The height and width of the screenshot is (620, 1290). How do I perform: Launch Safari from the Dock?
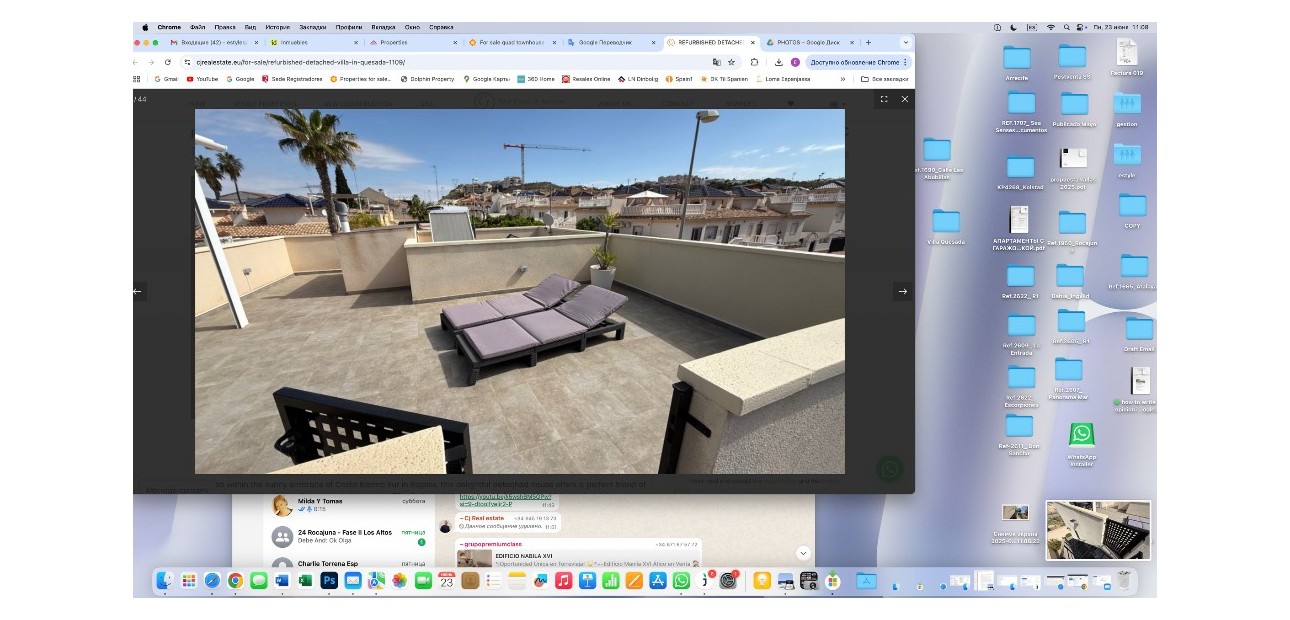[212, 580]
